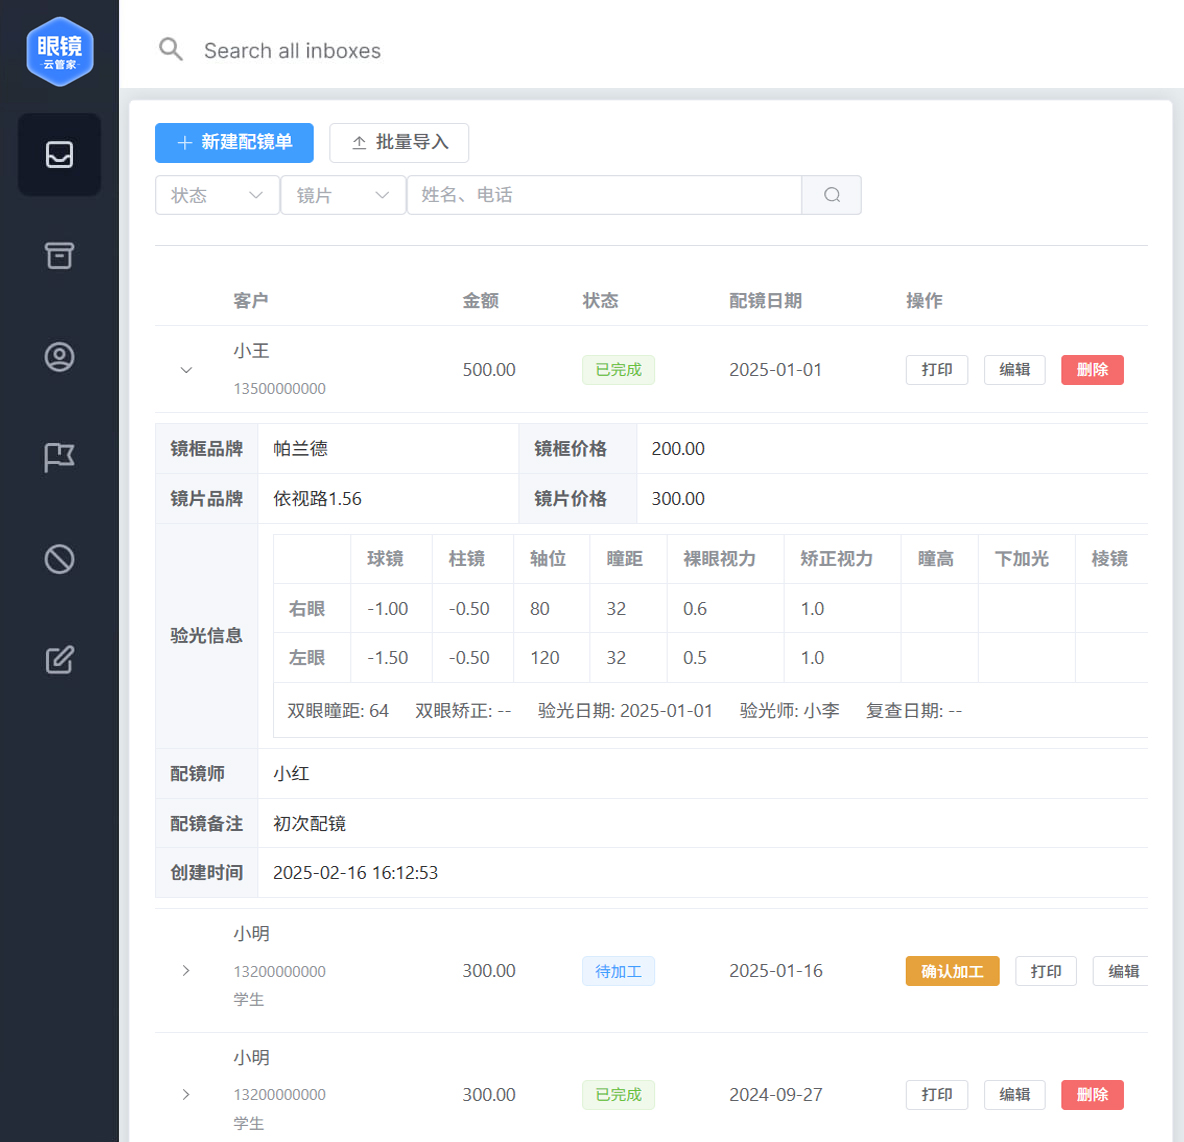Click the 眼镜云管家 logo icon

pos(60,52)
